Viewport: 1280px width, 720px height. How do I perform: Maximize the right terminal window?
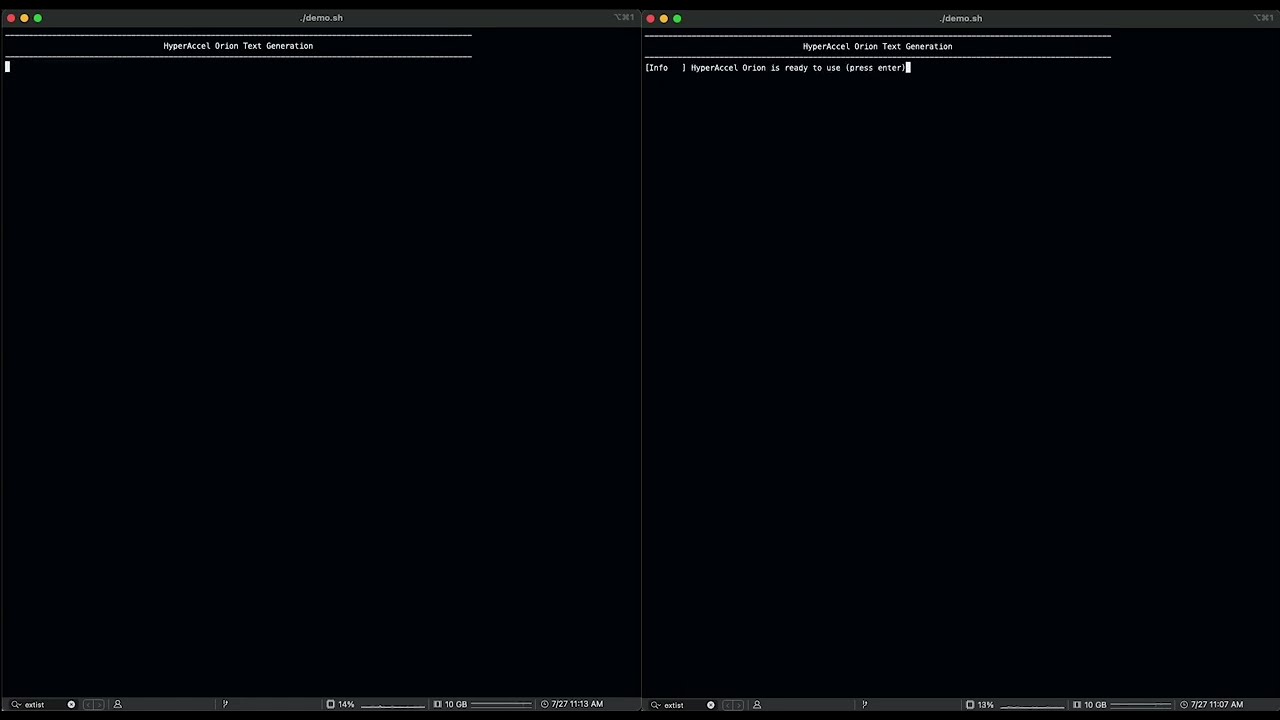pyautogui.click(x=677, y=18)
